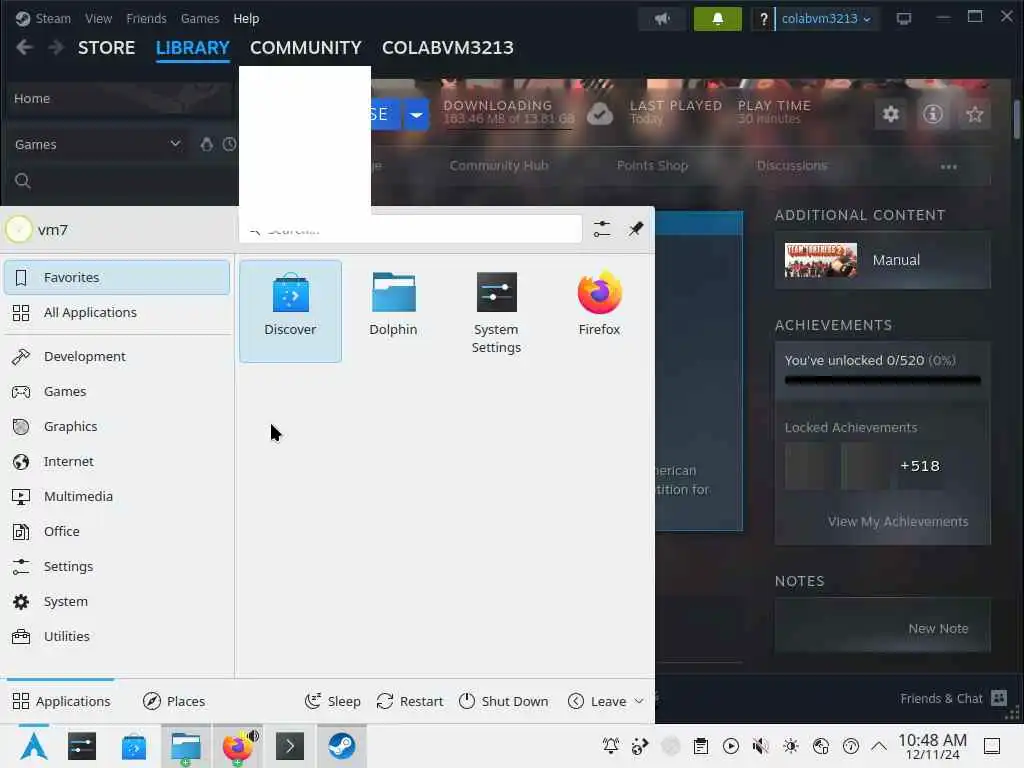Open launcher configure sliders icon
1024x768 pixels.
(x=602, y=229)
